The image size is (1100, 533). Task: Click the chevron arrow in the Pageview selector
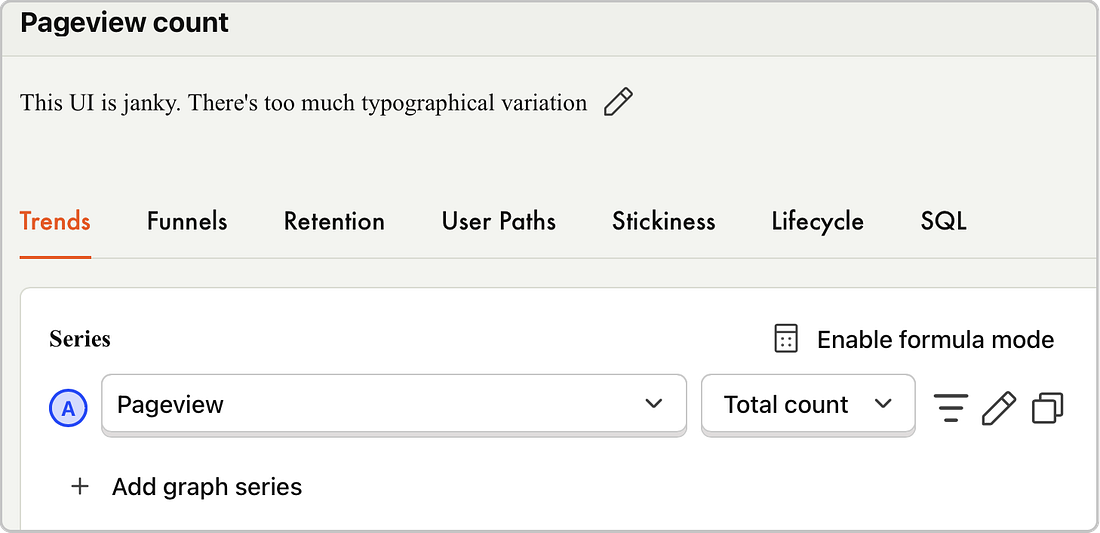[653, 404]
